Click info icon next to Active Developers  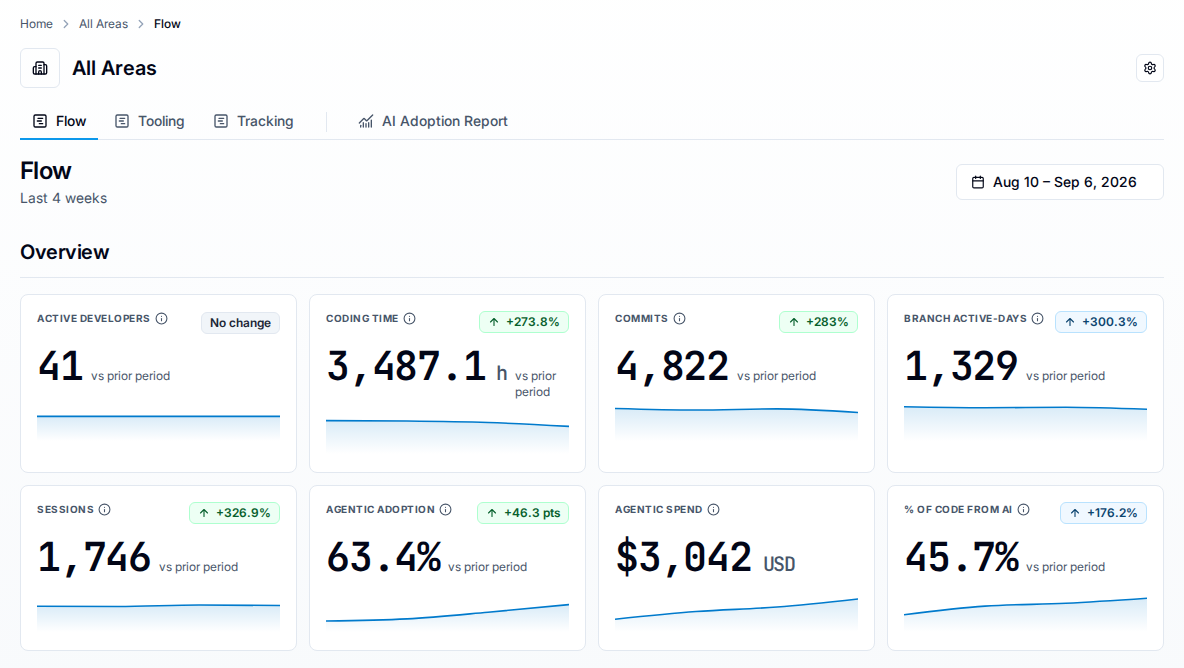(162, 319)
